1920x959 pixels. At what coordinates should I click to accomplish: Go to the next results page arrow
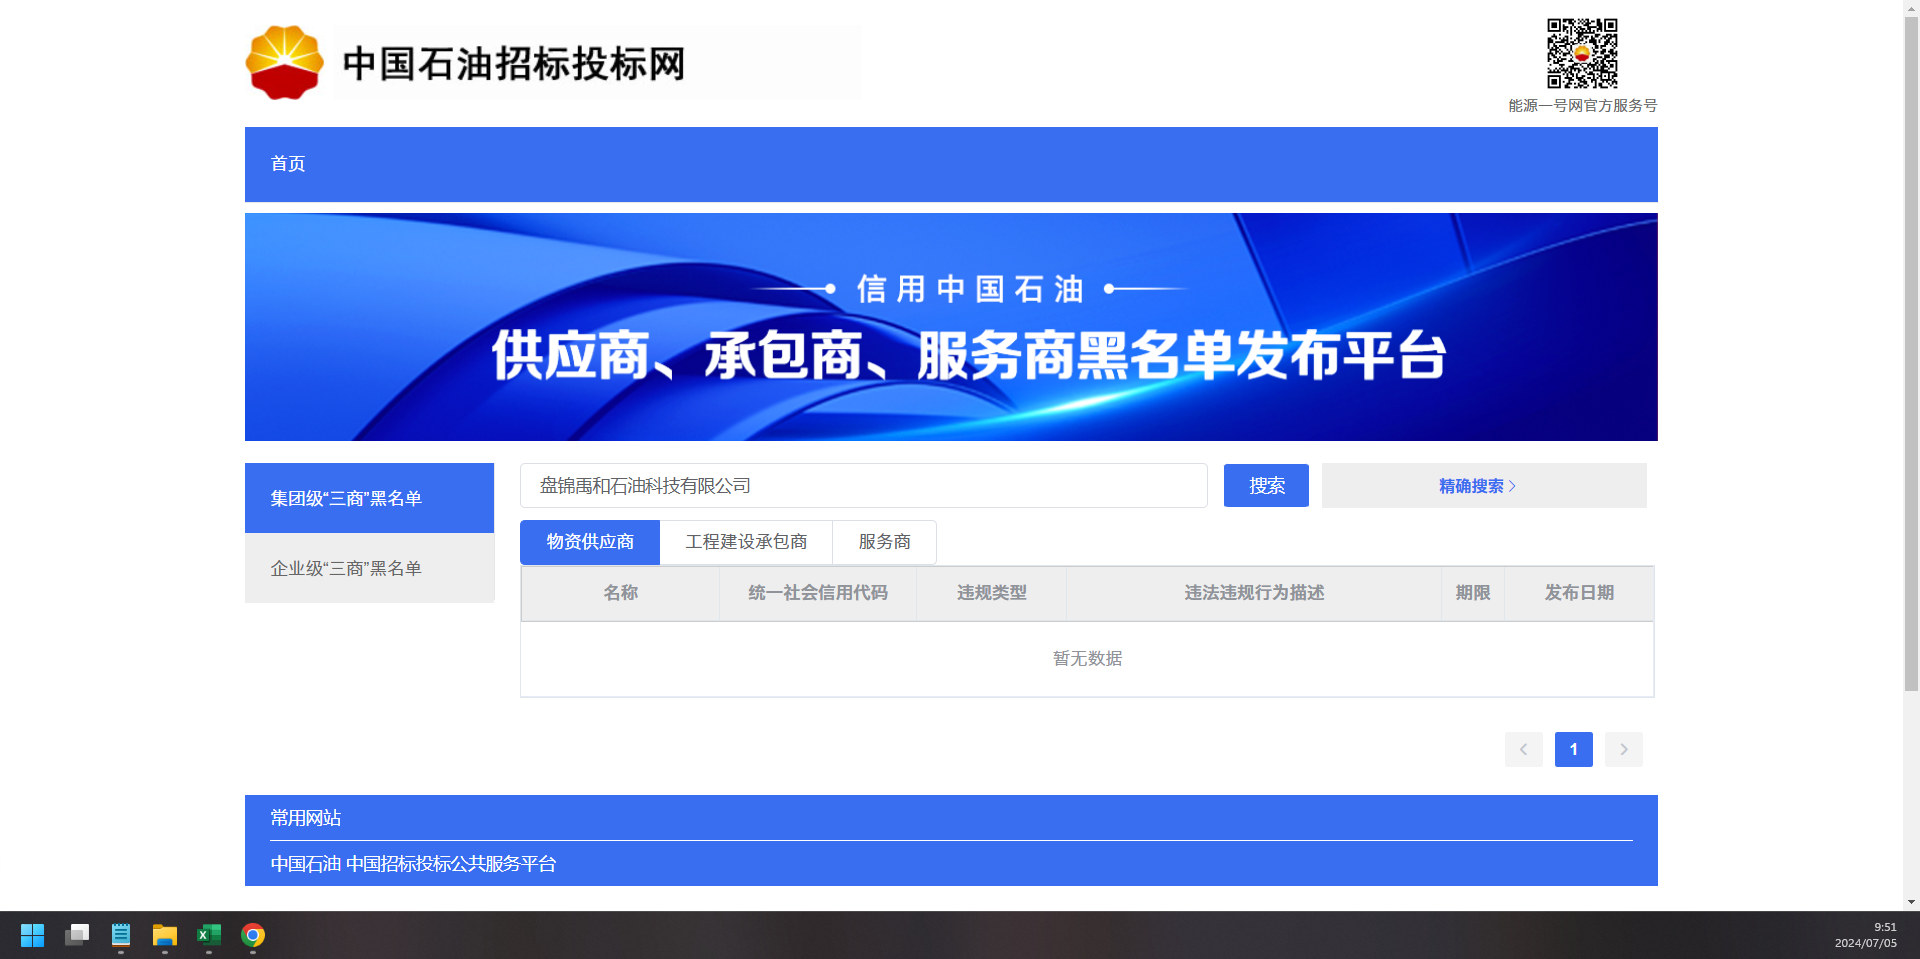[x=1624, y=749]
